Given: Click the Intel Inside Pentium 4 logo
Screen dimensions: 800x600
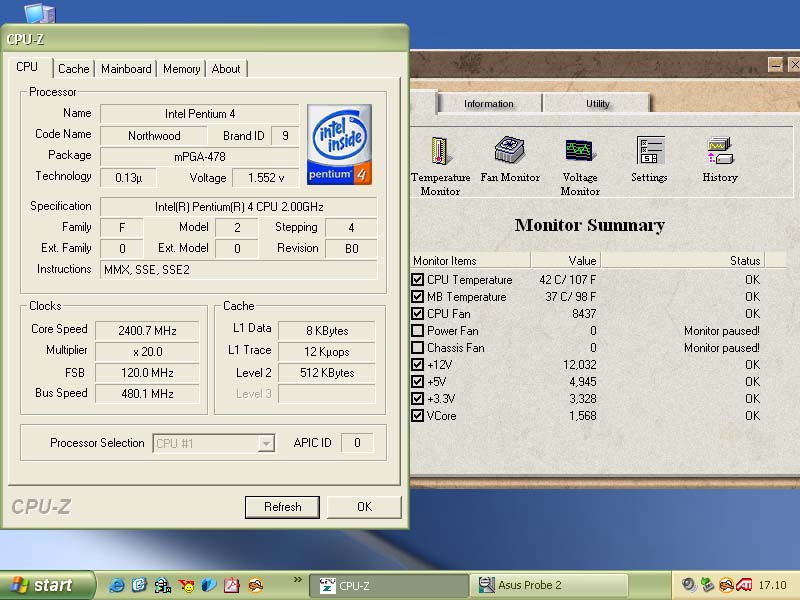Looking at the screenshot, I should coord(339,144).
